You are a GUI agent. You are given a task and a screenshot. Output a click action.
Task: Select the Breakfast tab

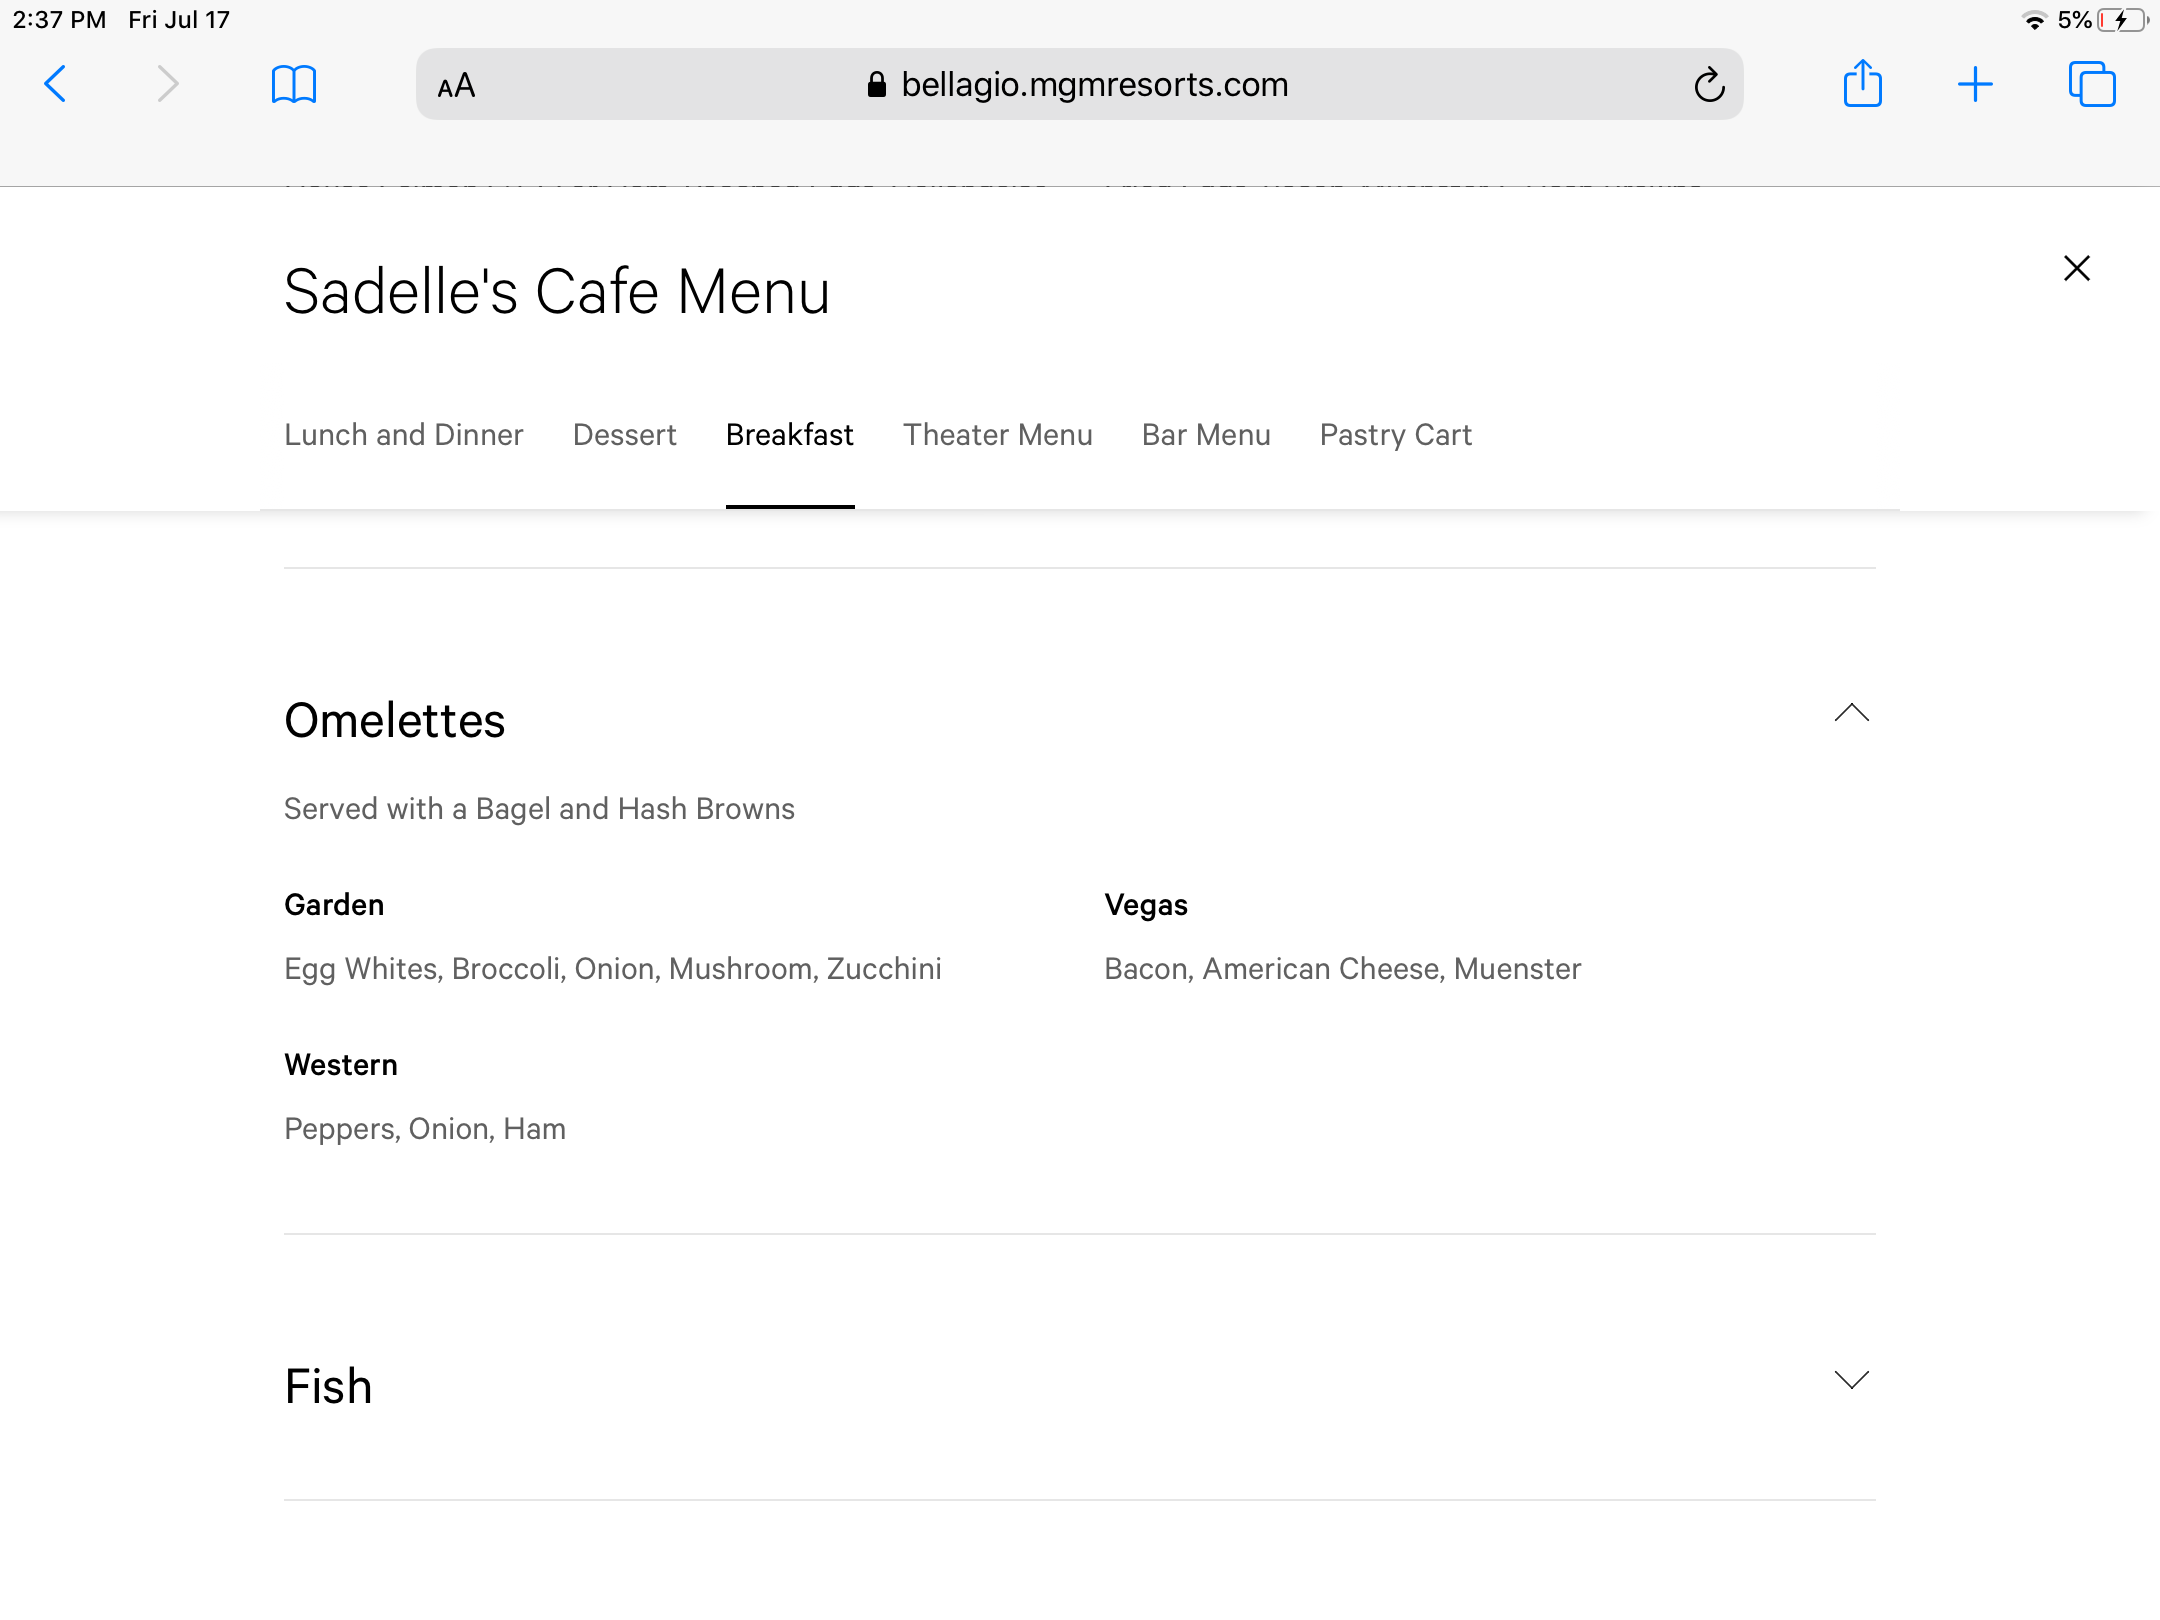coord(790,435)
